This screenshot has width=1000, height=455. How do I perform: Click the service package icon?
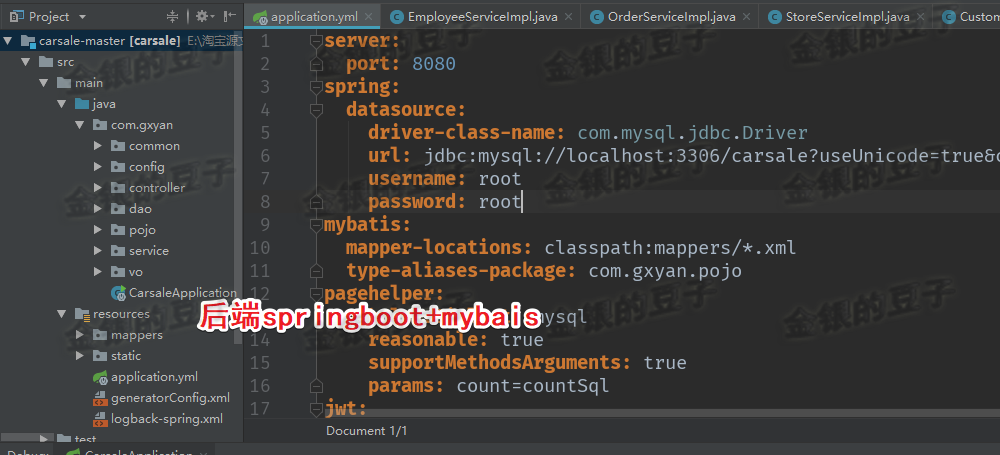(118, 251)
